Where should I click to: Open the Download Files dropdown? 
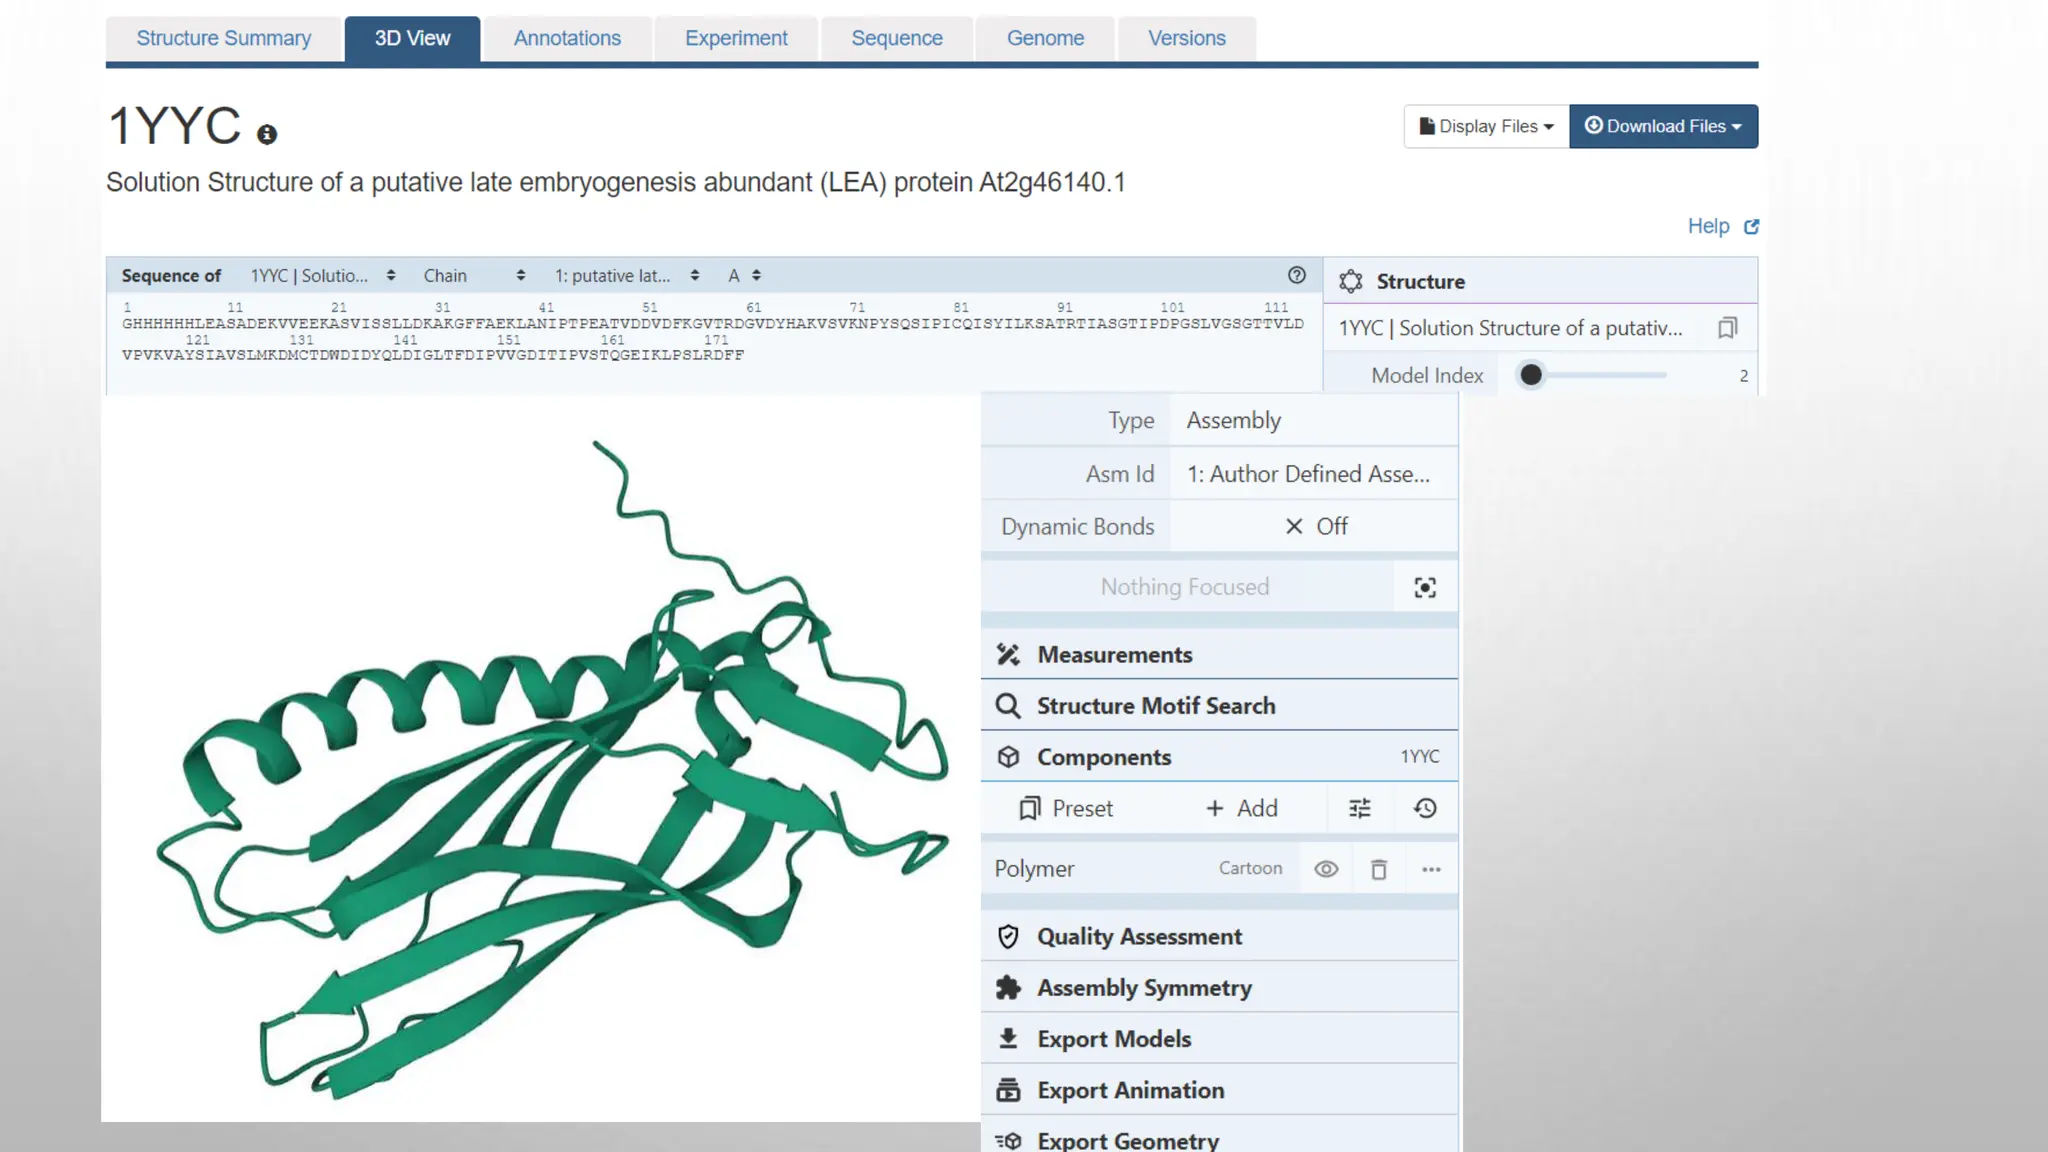(x=1663, y=126)
